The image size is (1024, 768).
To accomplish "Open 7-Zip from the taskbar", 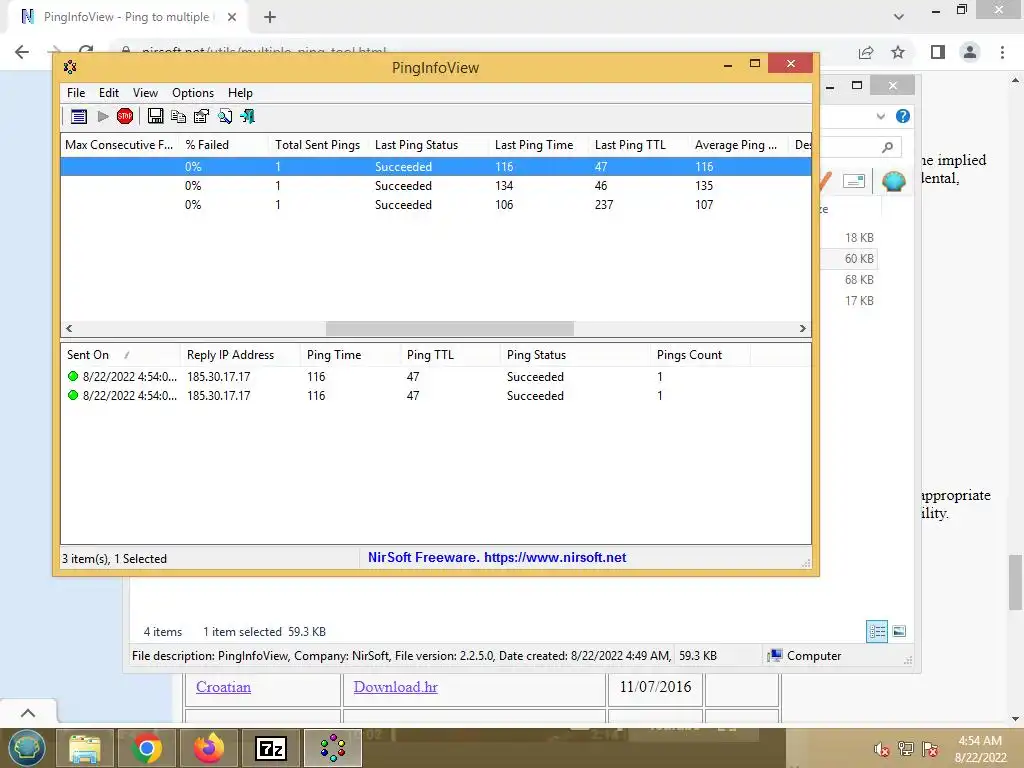I will pyautogui.click(x=271, y=748).
